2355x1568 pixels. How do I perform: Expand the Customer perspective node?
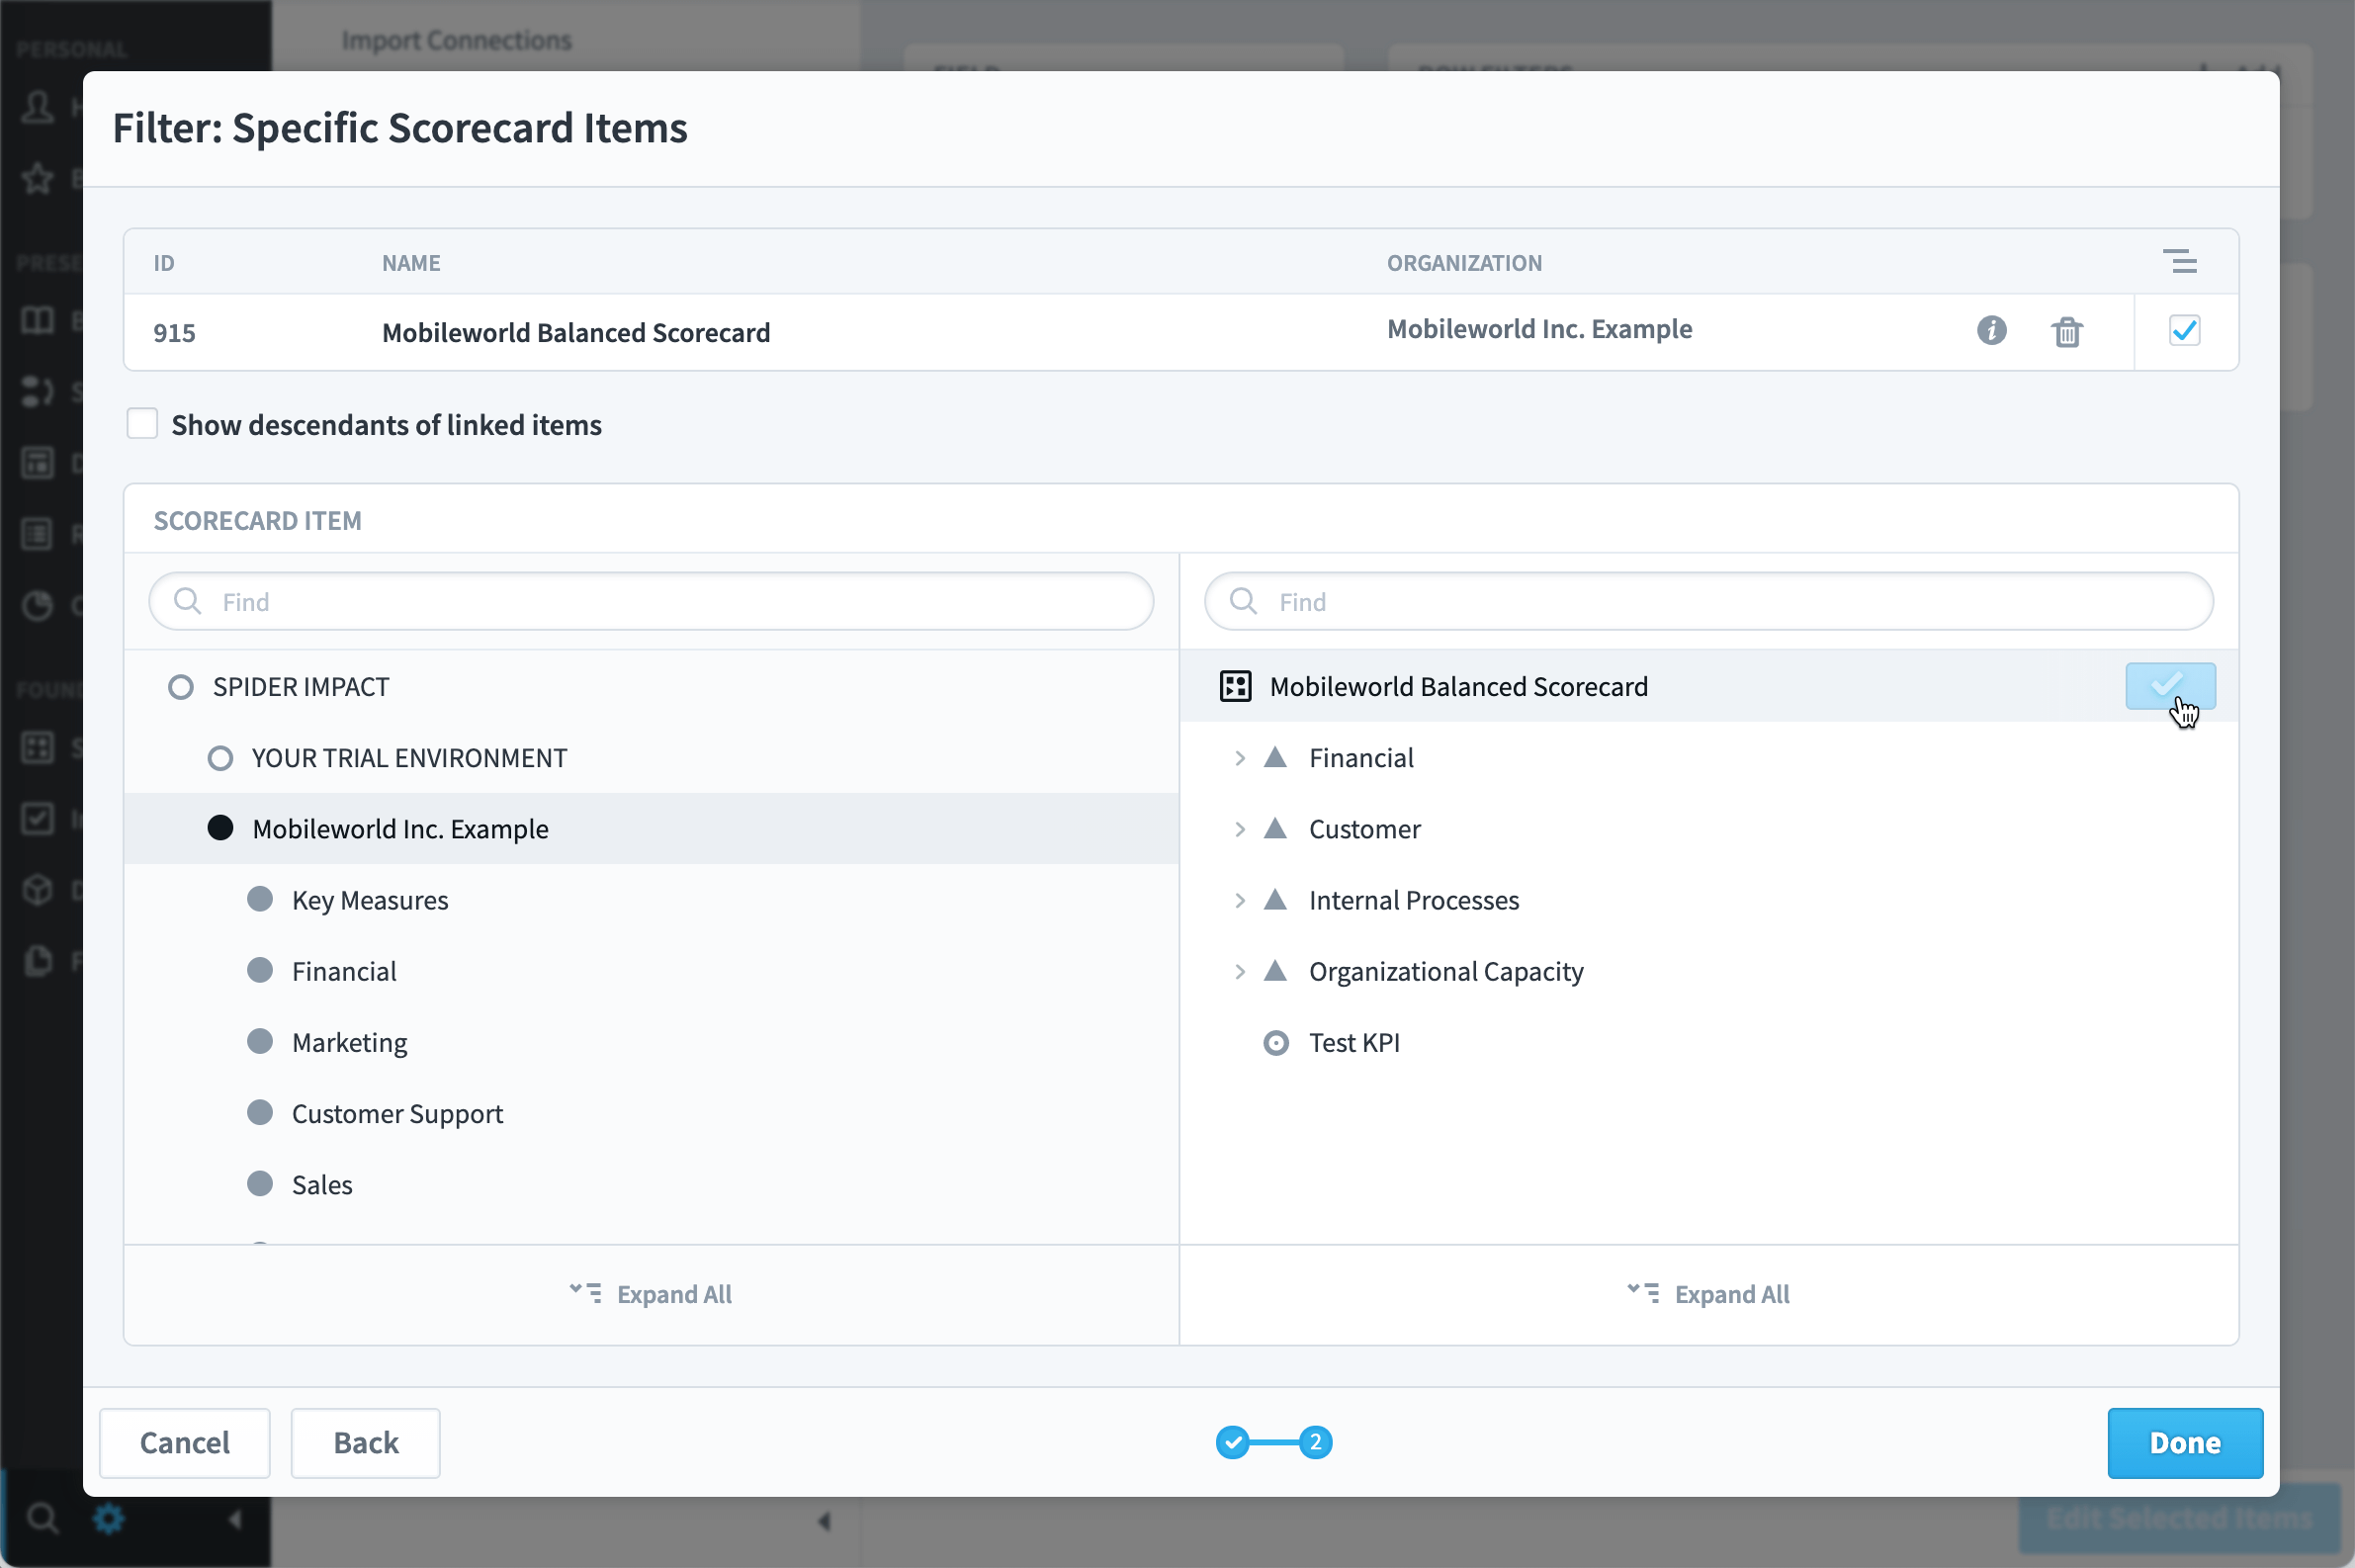pos(1240,829)
